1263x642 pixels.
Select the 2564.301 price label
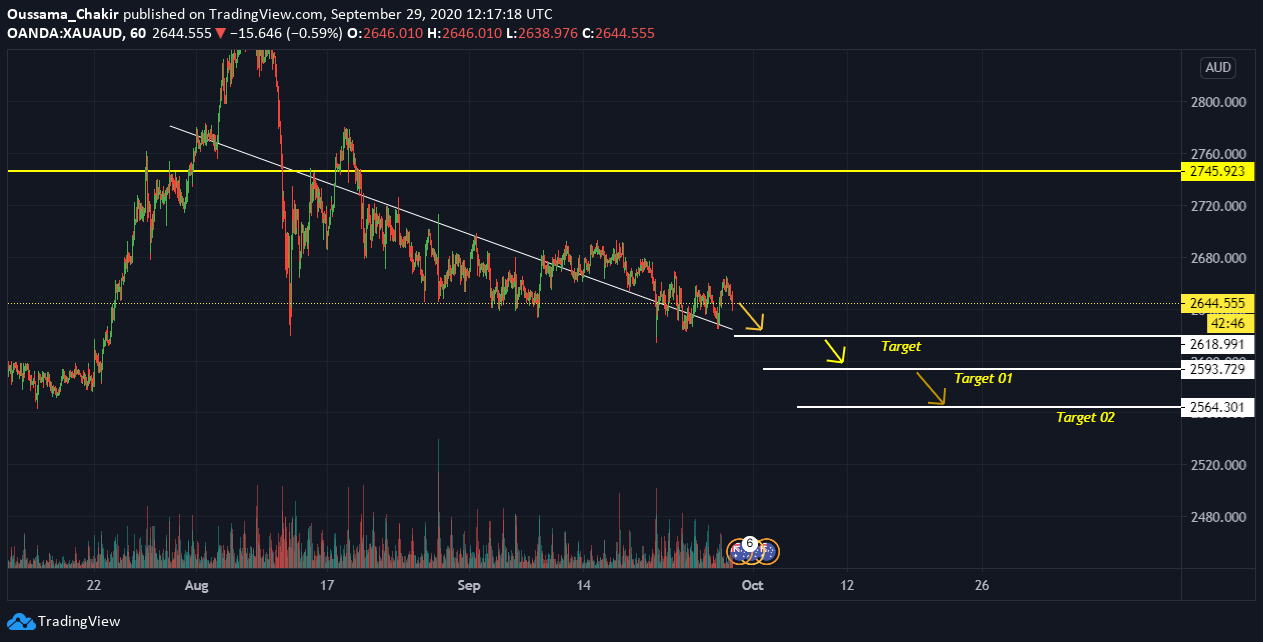point(1217,407)
